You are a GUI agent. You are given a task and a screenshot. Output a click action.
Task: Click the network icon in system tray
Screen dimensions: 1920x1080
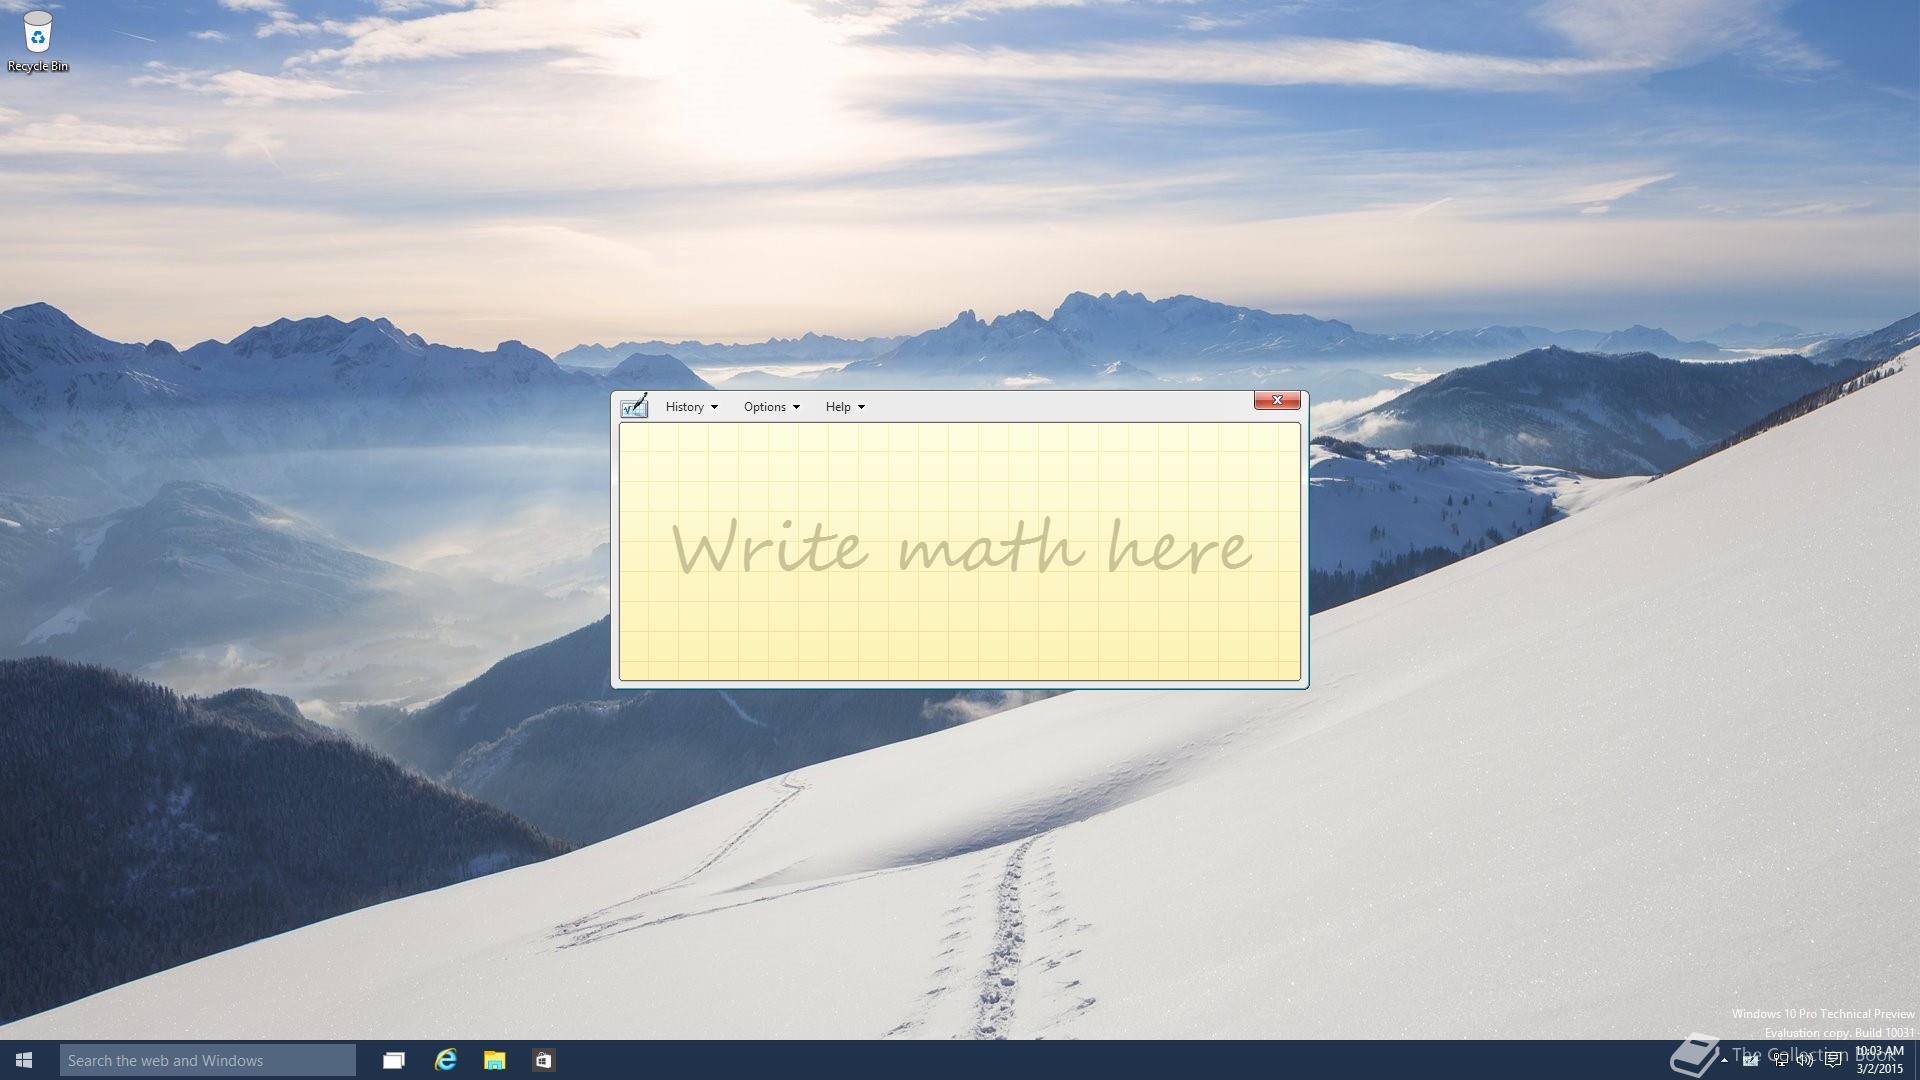(x=1781, y=1060)
